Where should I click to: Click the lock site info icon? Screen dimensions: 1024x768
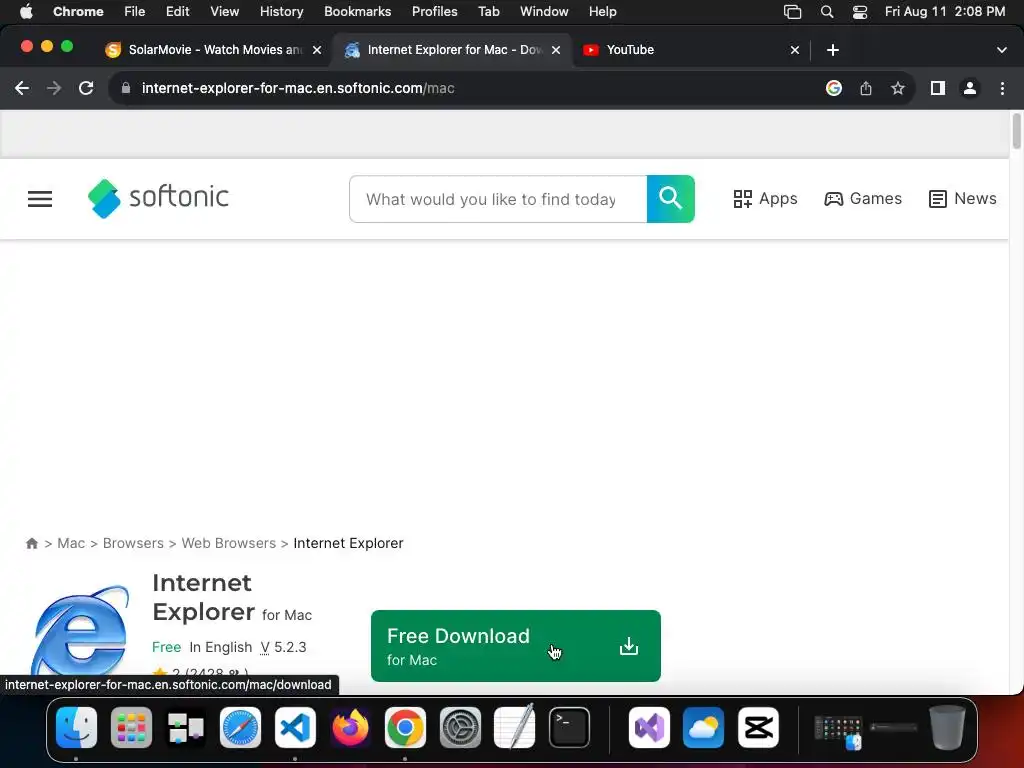coord(126,88)
